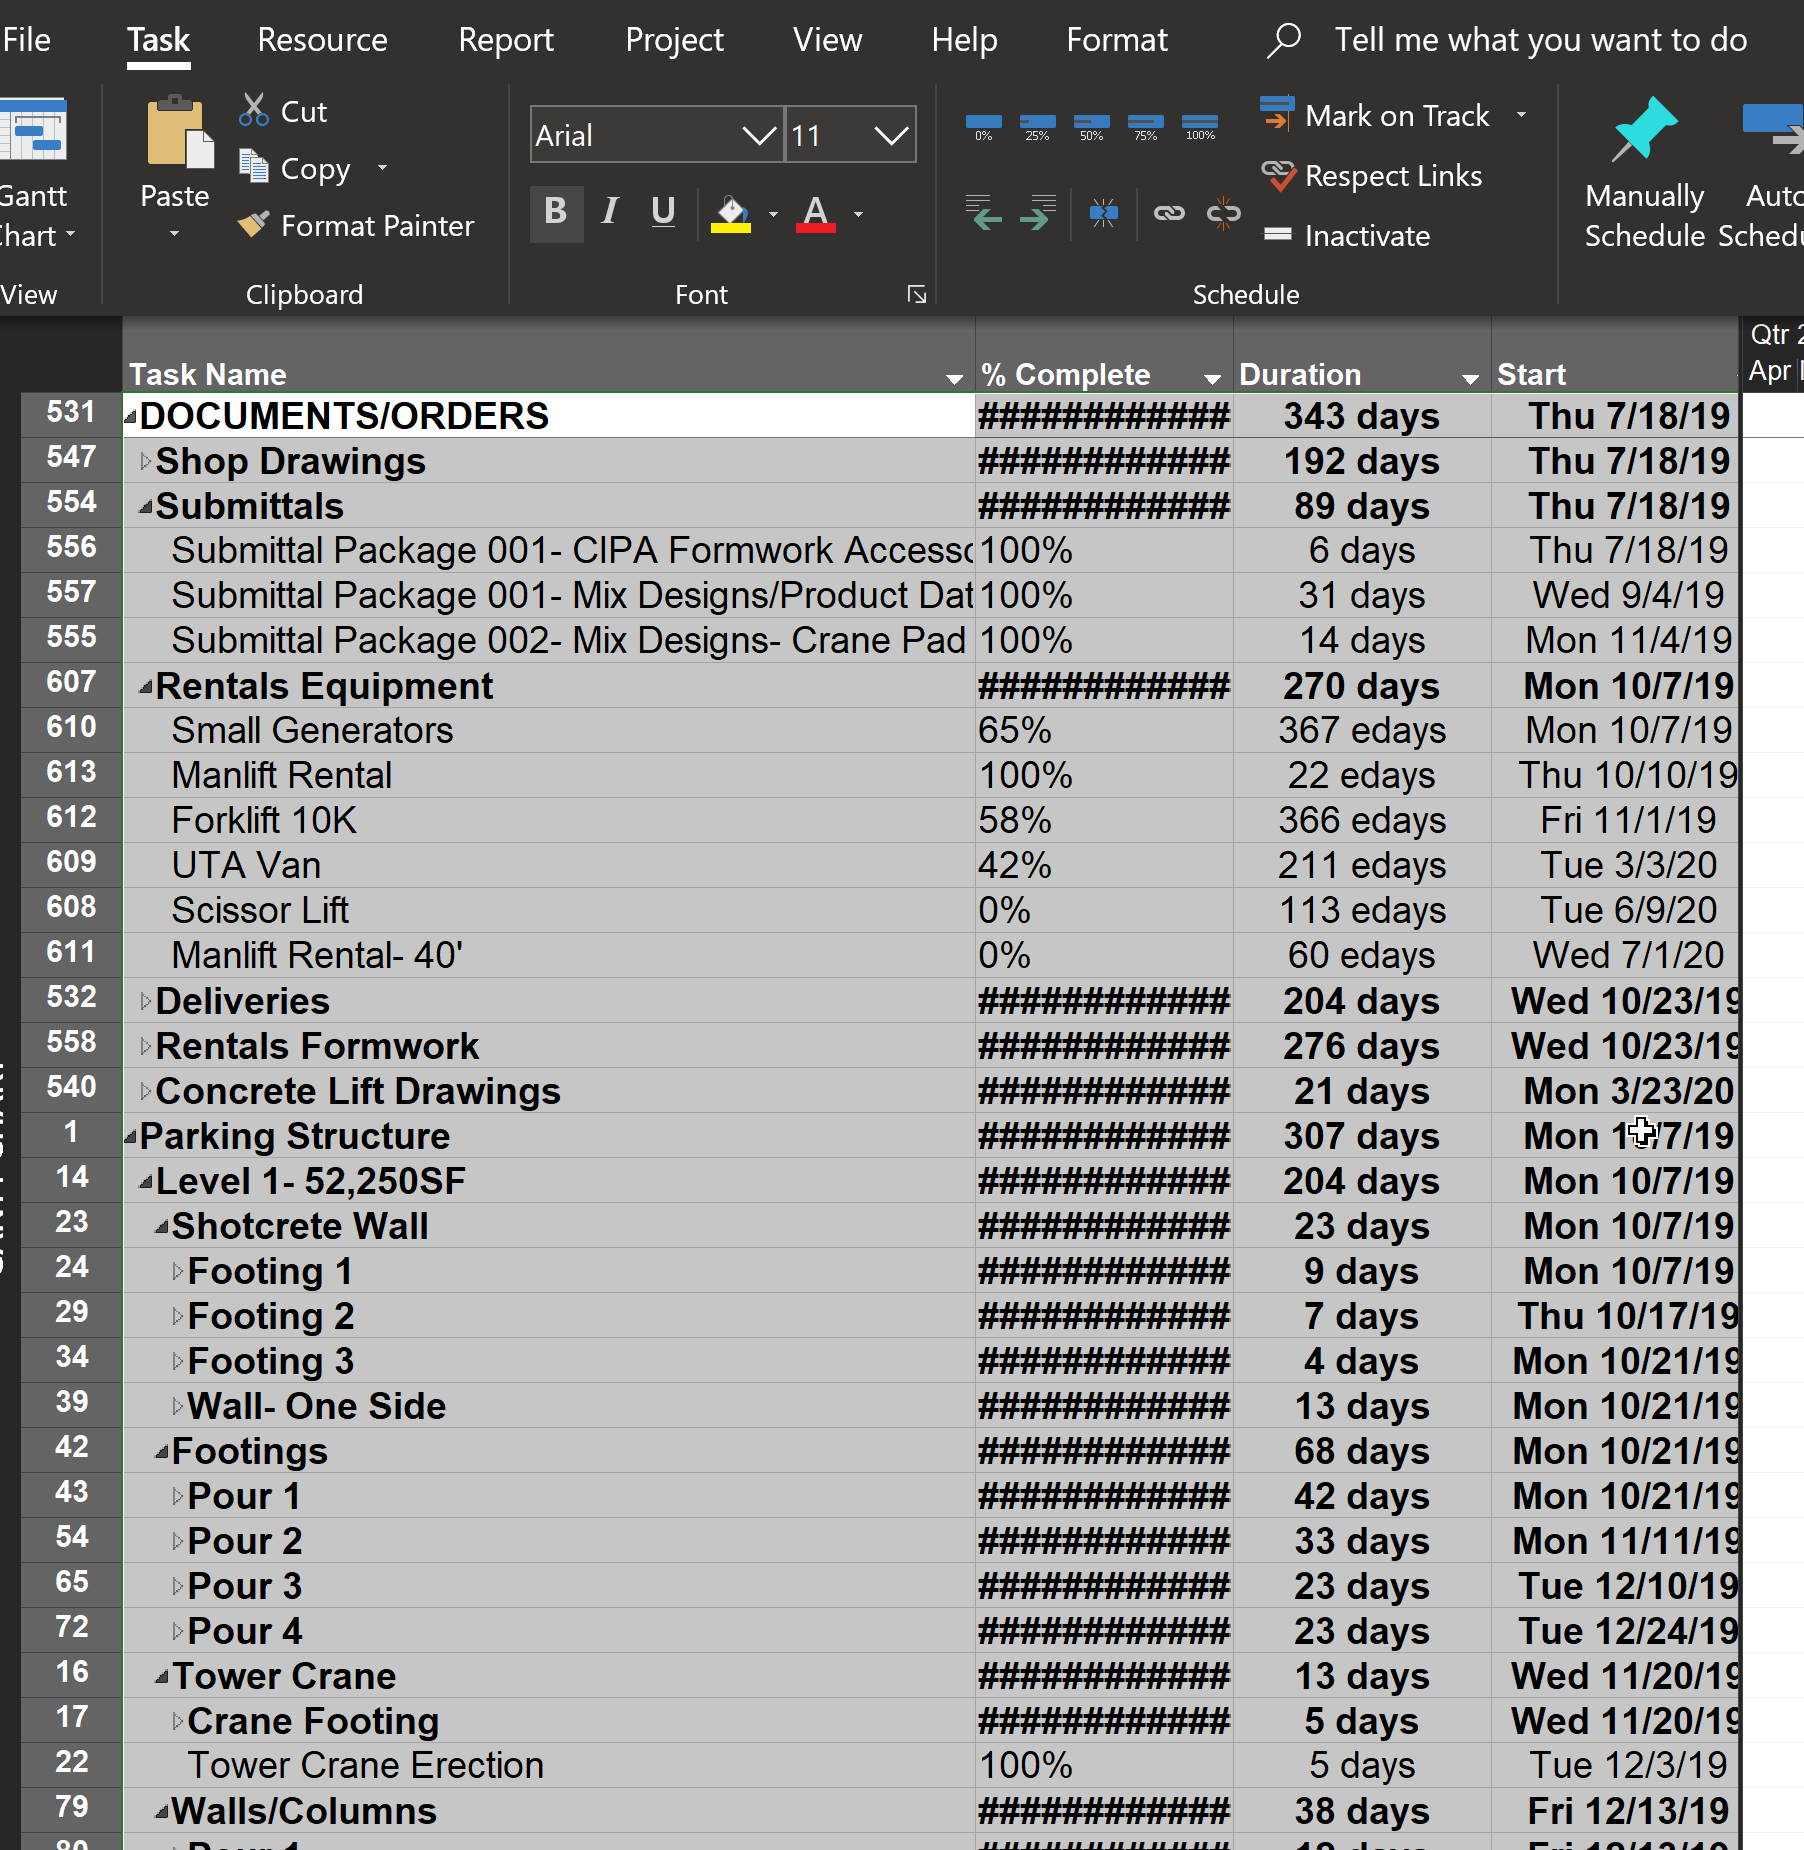
Task: Set task to 0% complete
Action: pyautogui.click(x=984, y=127)
